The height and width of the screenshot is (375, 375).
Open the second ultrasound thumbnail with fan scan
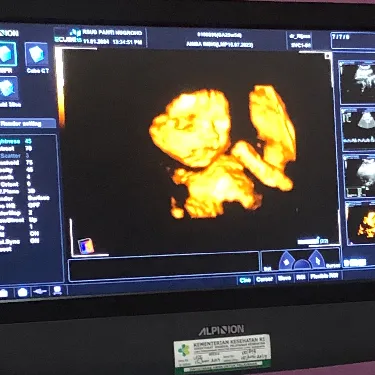359,129
